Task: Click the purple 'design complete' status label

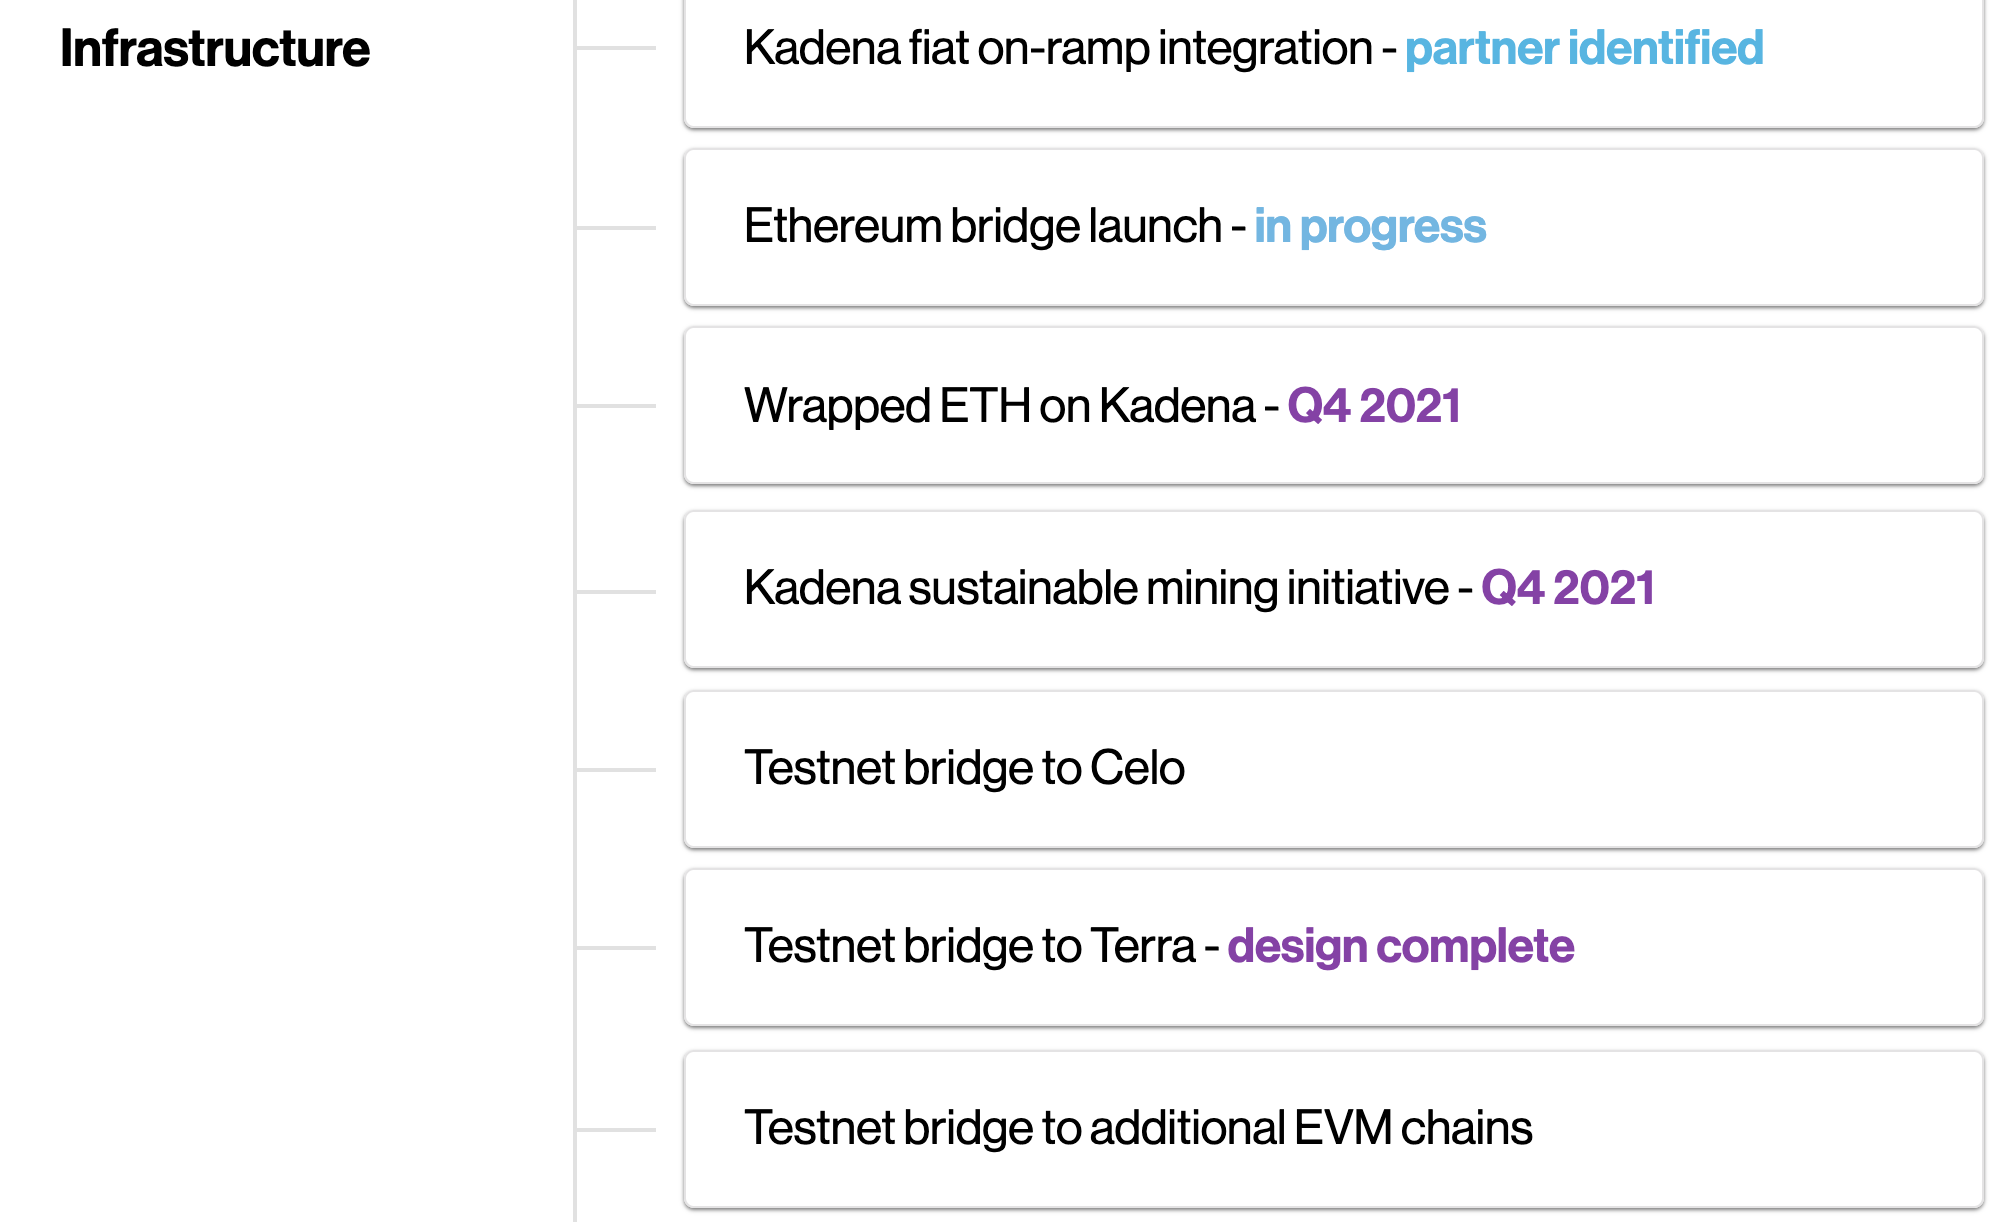Action: [x=1400, y=946]
